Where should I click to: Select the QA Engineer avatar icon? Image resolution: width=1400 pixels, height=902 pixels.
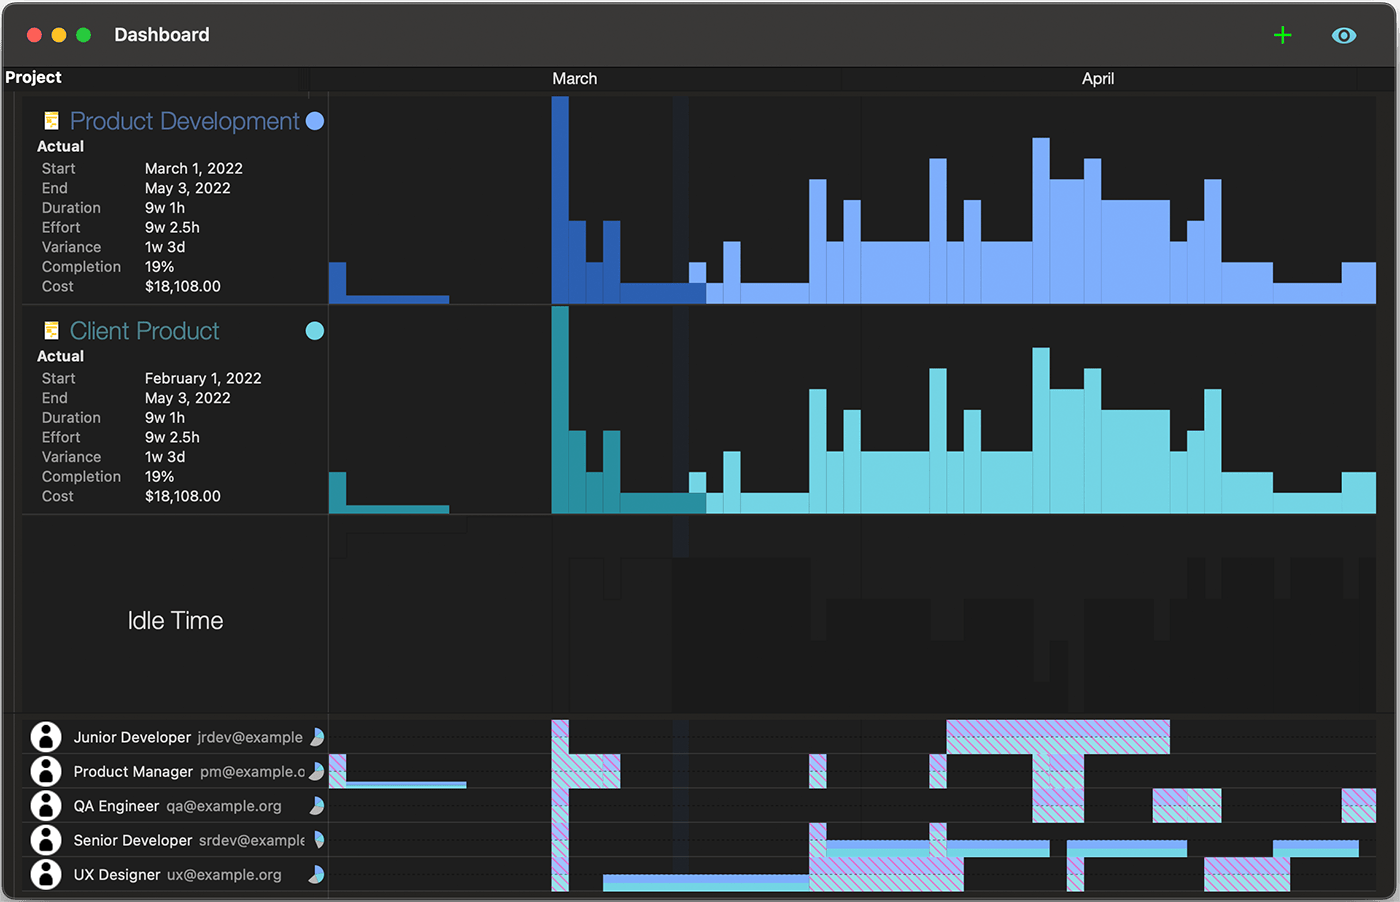pyautogui.click(x=46, y=806)
